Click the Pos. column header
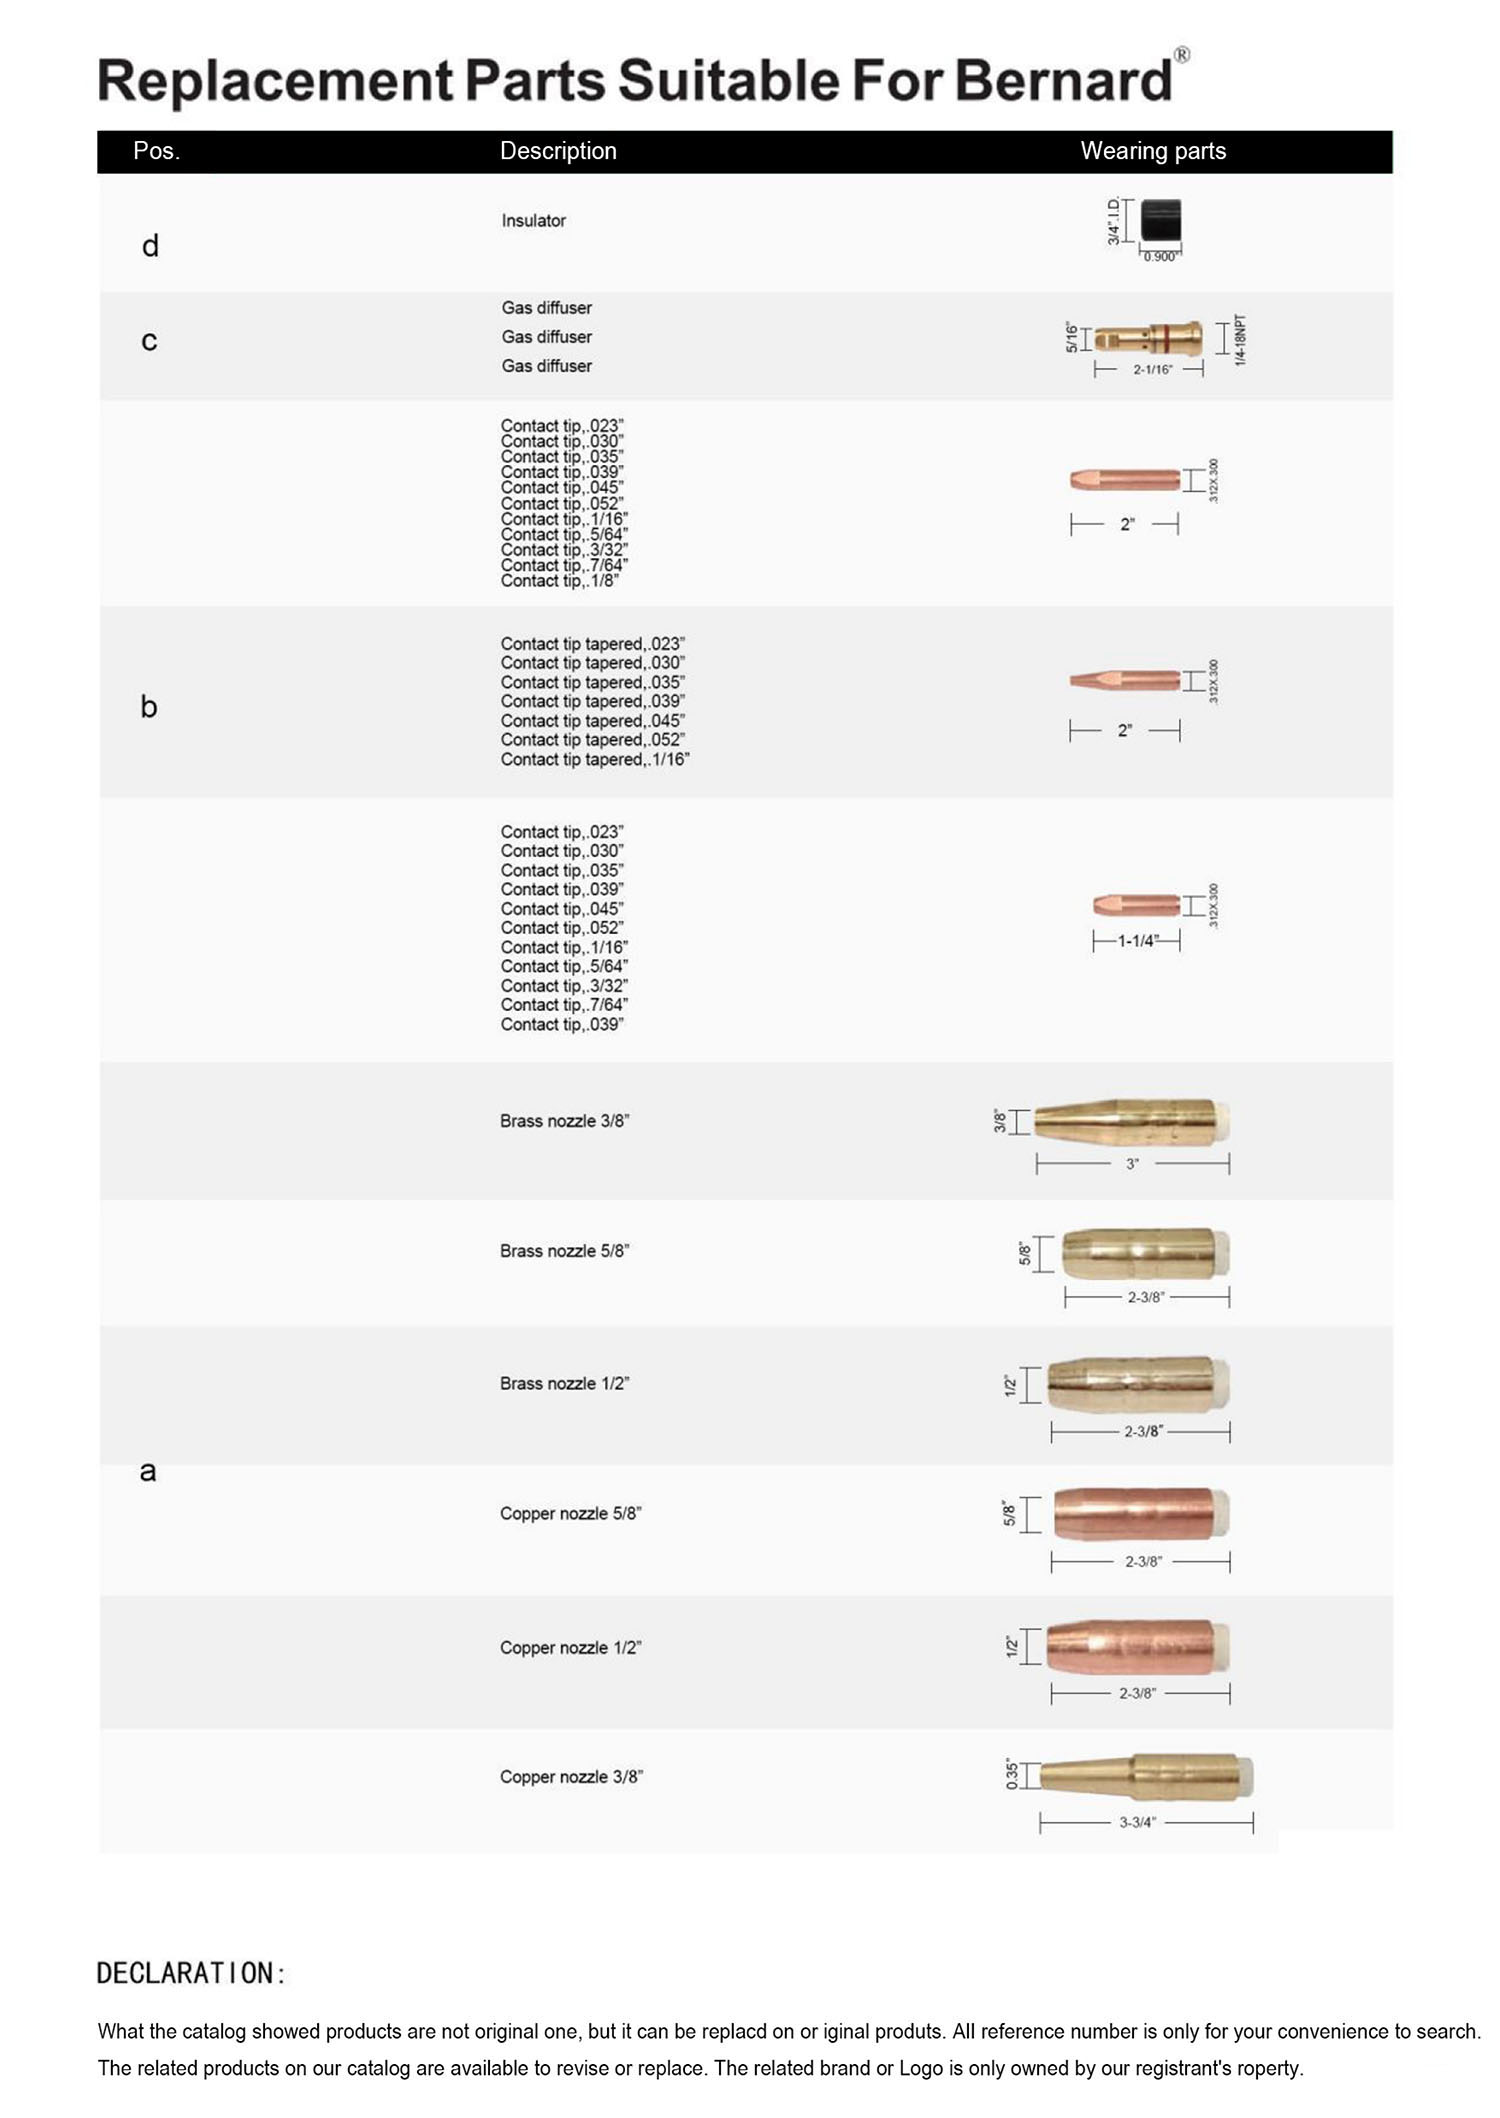The height and width of the screenshot is (2118, 1500). (x=156, y=151)
